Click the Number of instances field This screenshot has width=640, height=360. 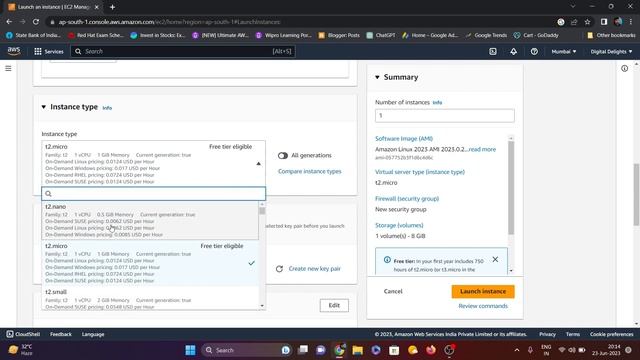pos(444,116)
